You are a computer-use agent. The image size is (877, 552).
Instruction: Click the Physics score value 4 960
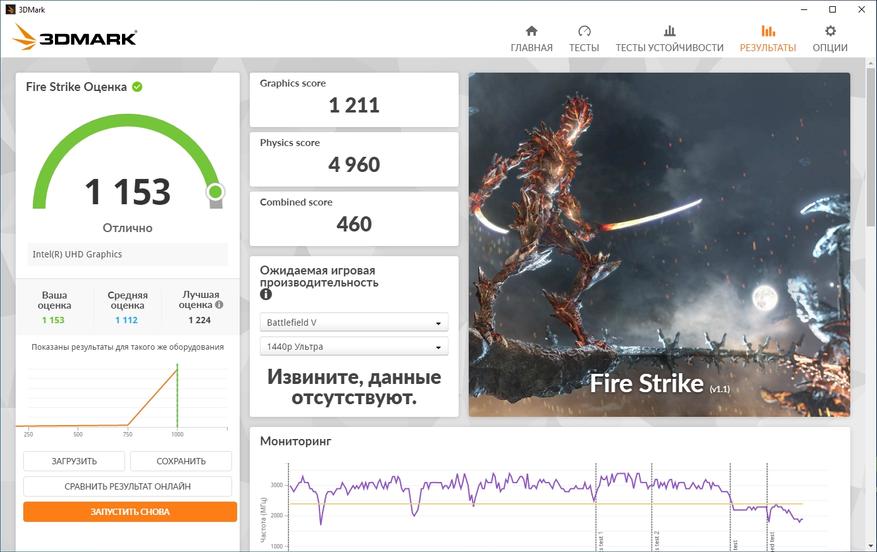(354, 164)
